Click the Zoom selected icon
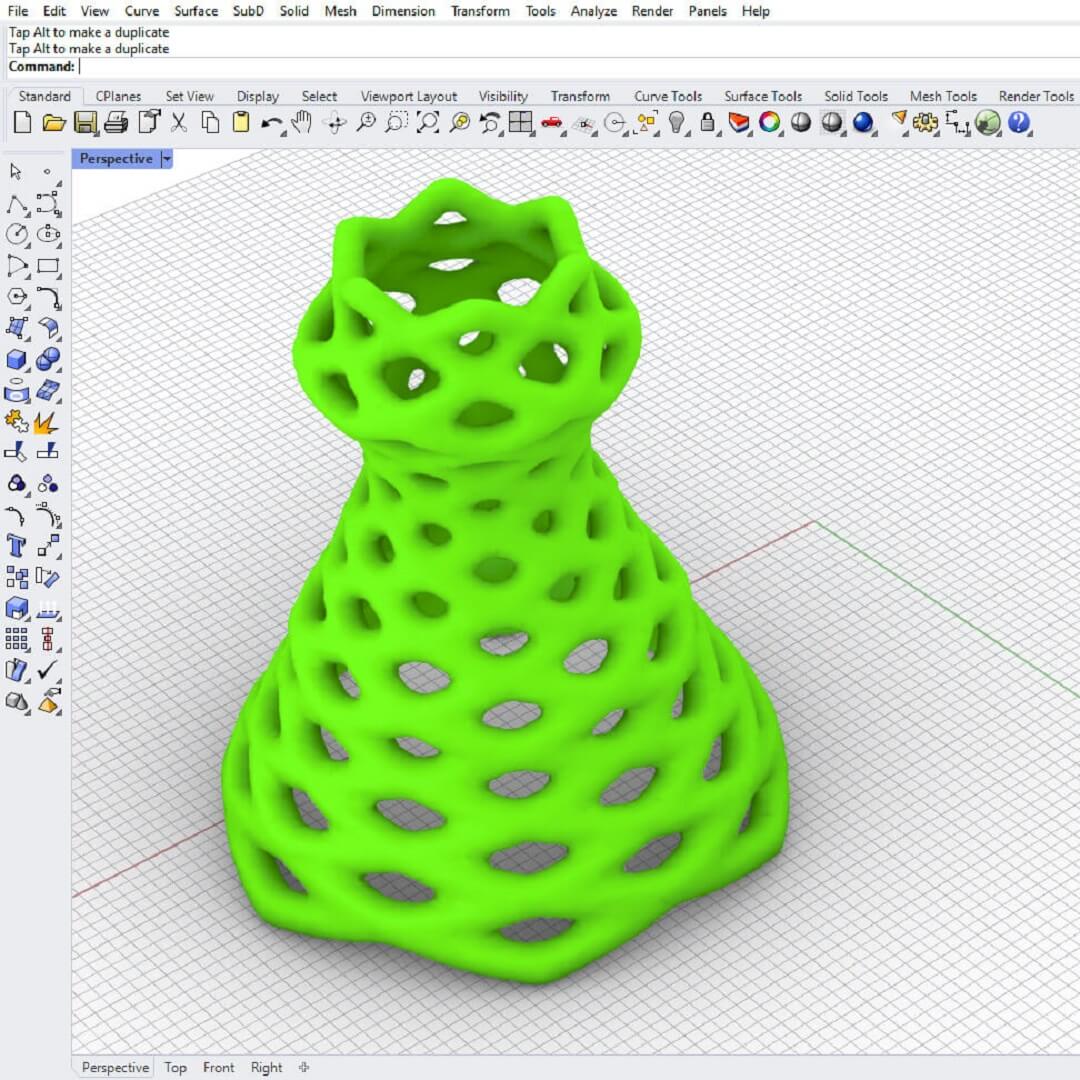The height and width of the screenshot is (1080, 1080). pos(459,123)
